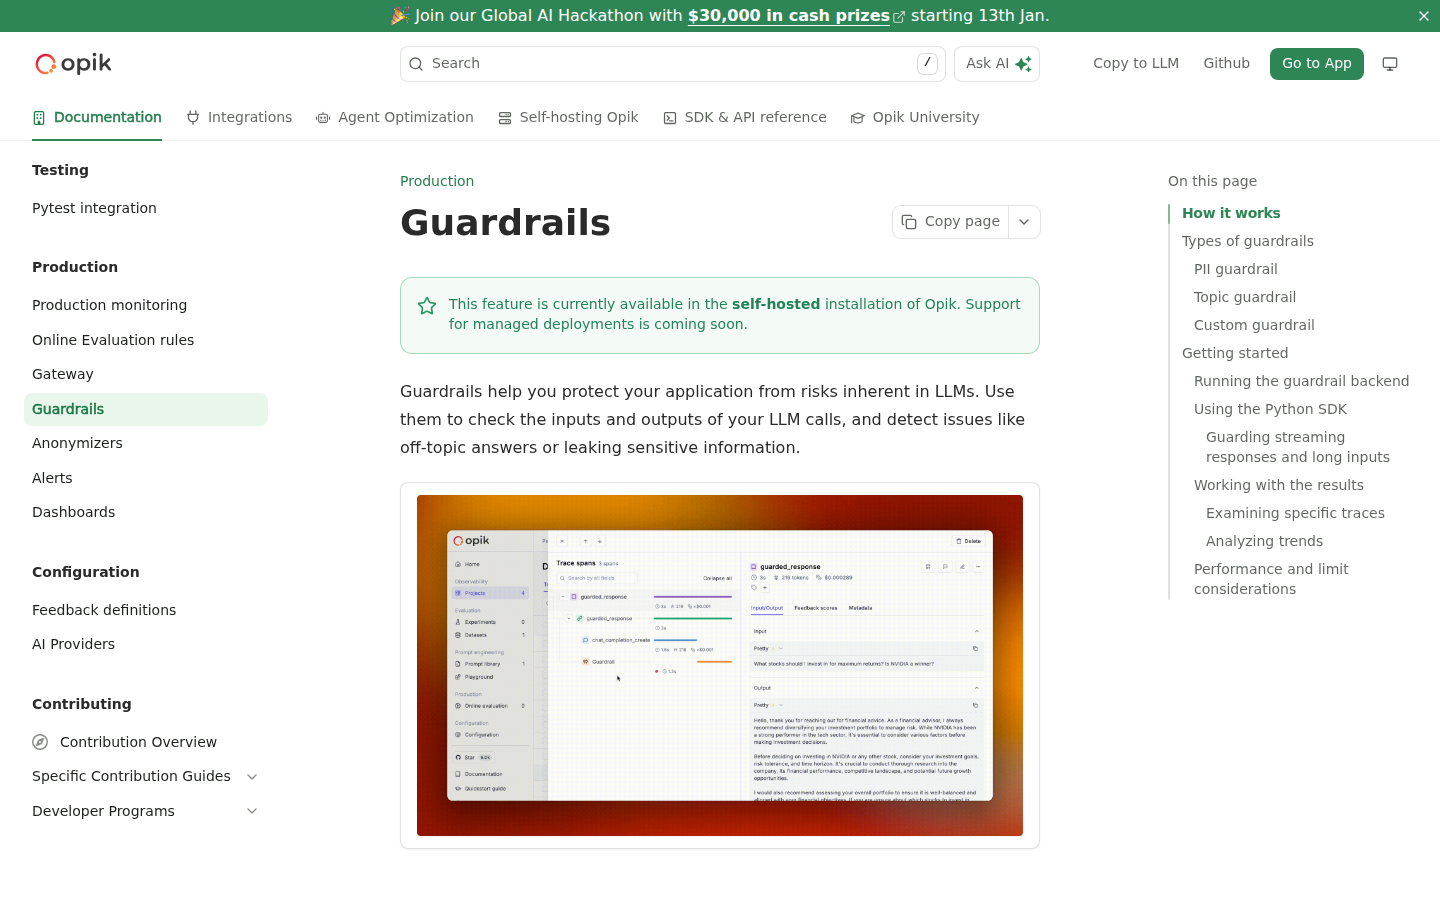Toggle the theme switcher monitor icon
1440x900 pixels.
[1389, 64]
